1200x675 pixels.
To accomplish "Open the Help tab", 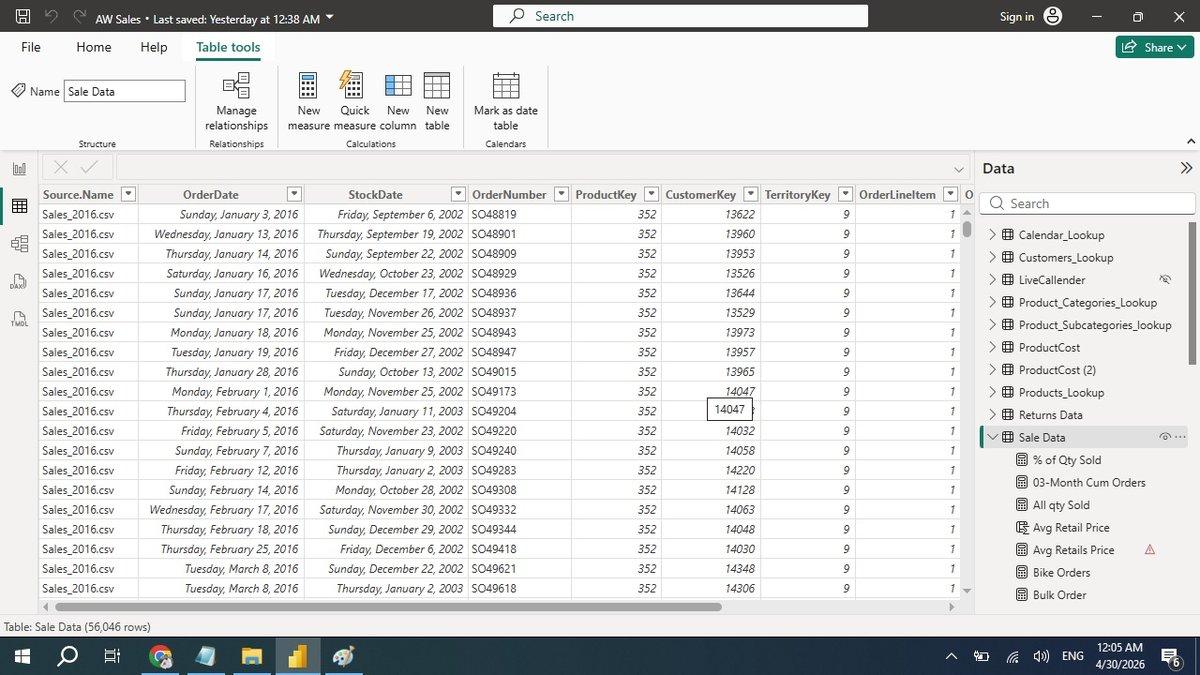I will 154,47.
